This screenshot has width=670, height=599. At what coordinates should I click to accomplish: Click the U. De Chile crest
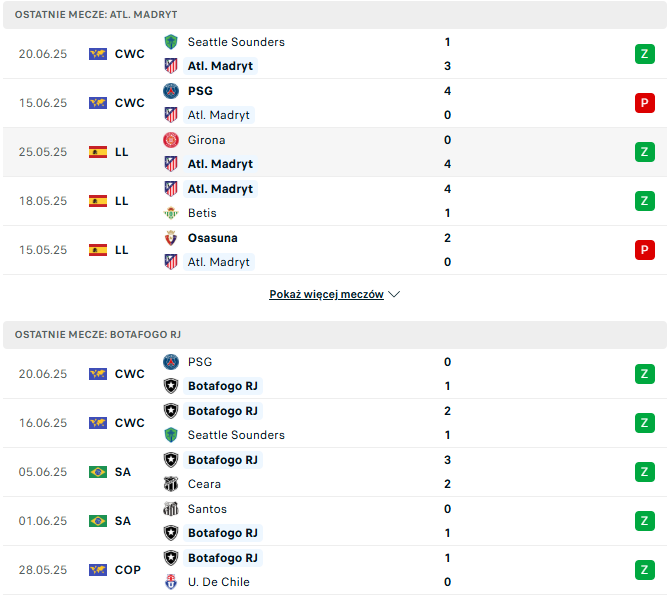tap(171, 582)
